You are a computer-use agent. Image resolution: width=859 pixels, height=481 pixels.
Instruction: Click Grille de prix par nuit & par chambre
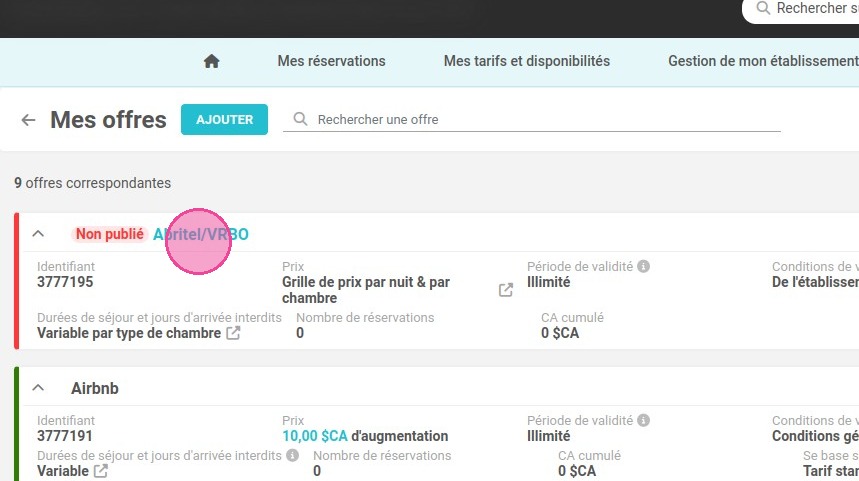pos(366,290)
